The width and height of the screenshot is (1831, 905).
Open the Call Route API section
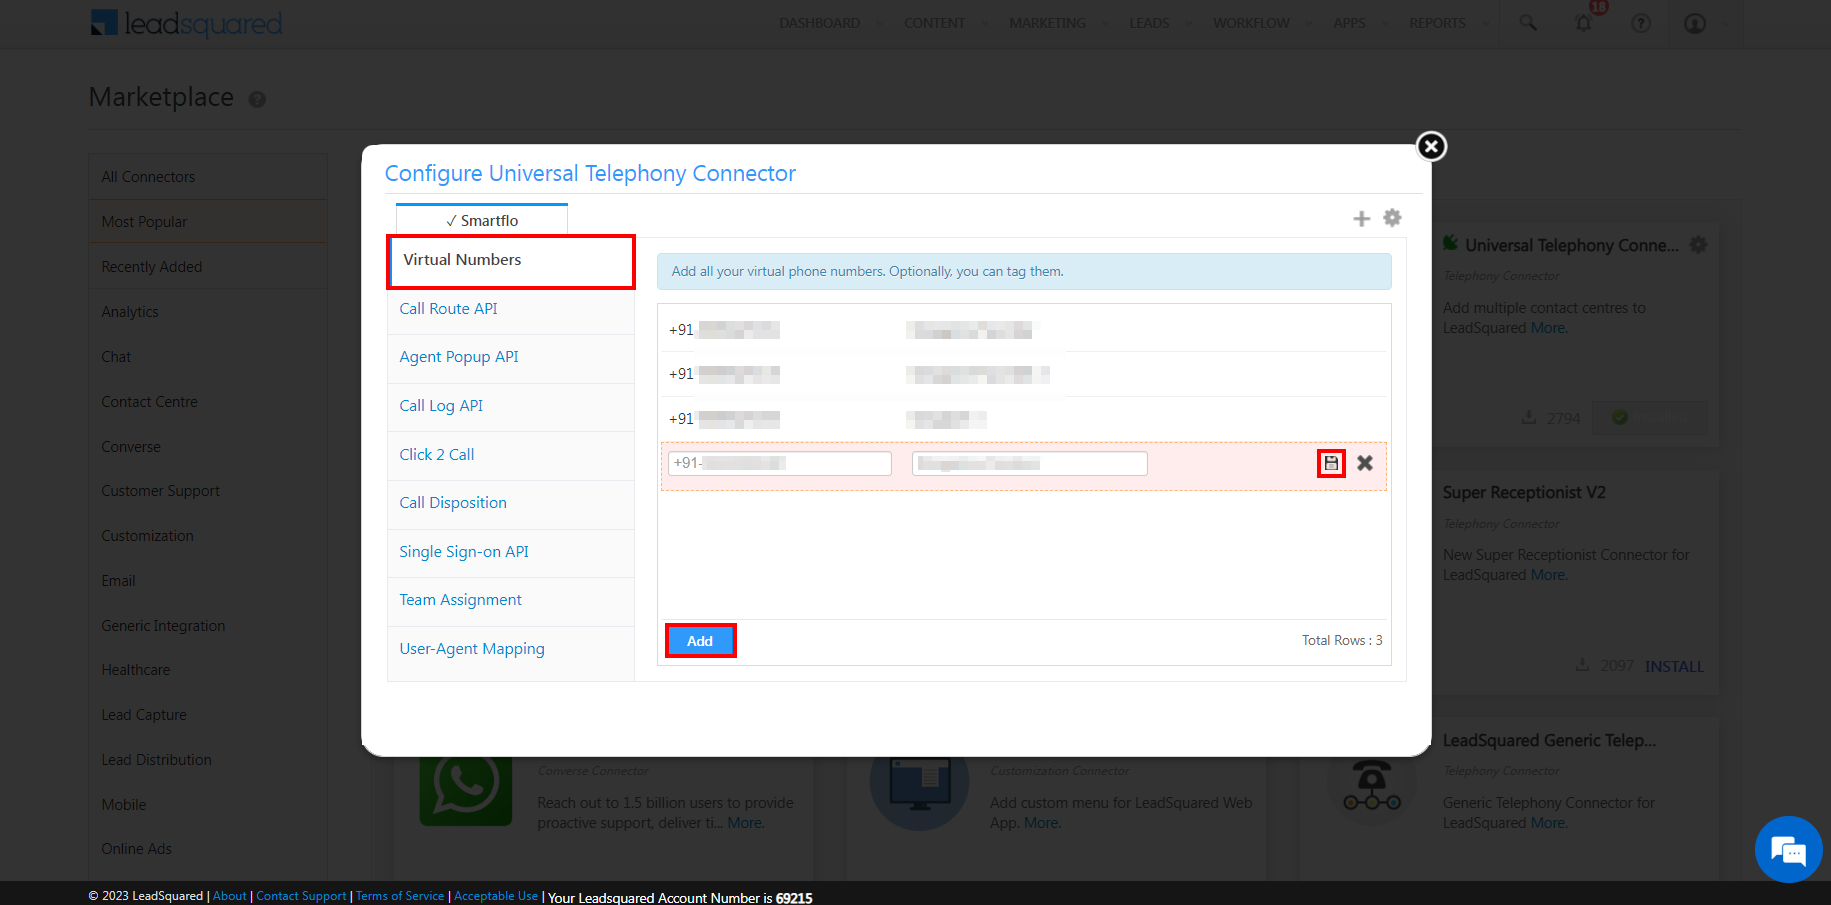[x=511, y=309]
